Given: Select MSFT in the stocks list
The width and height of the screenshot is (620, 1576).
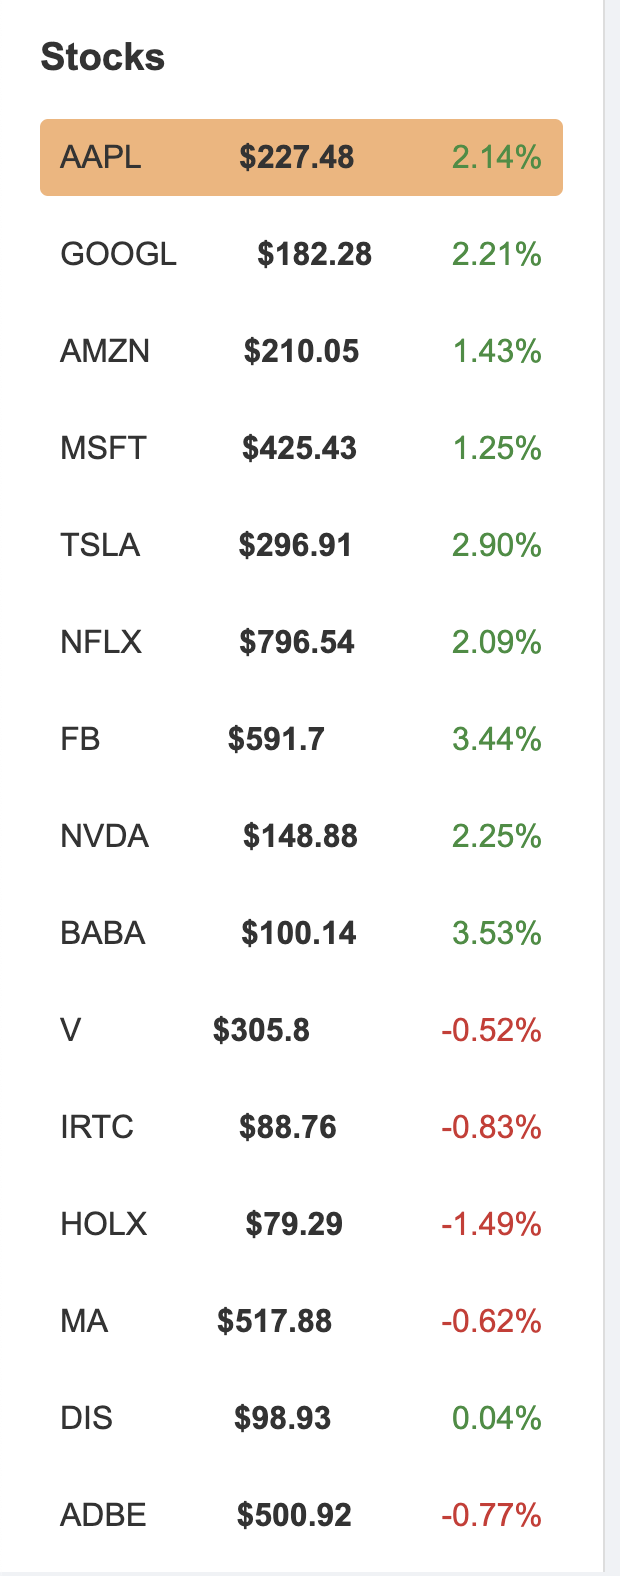Looking at the screenshot, I should click(103, 448).
